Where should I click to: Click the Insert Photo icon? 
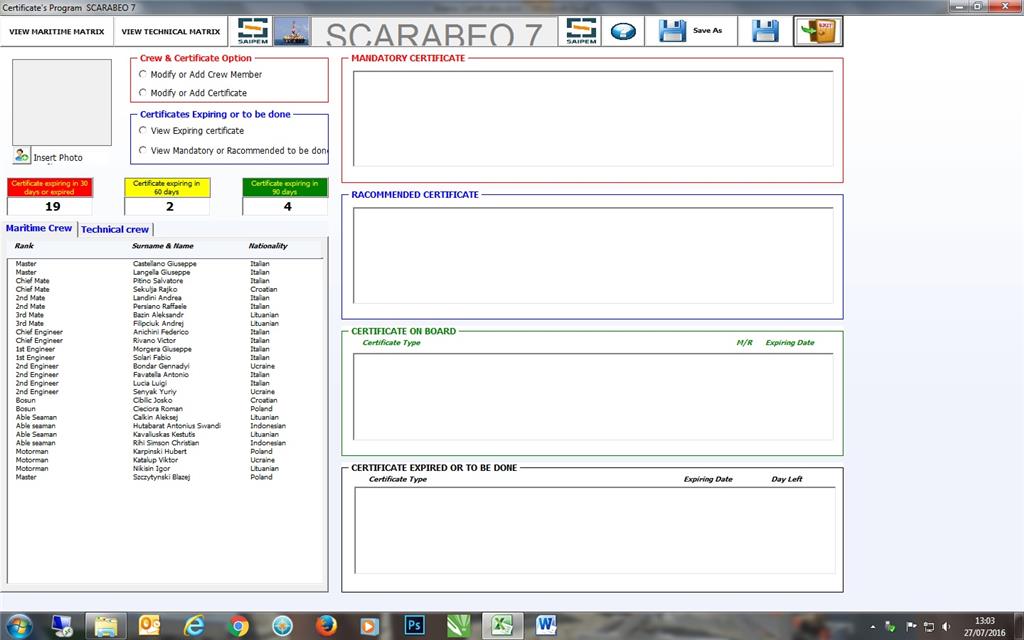click(22, 155)
